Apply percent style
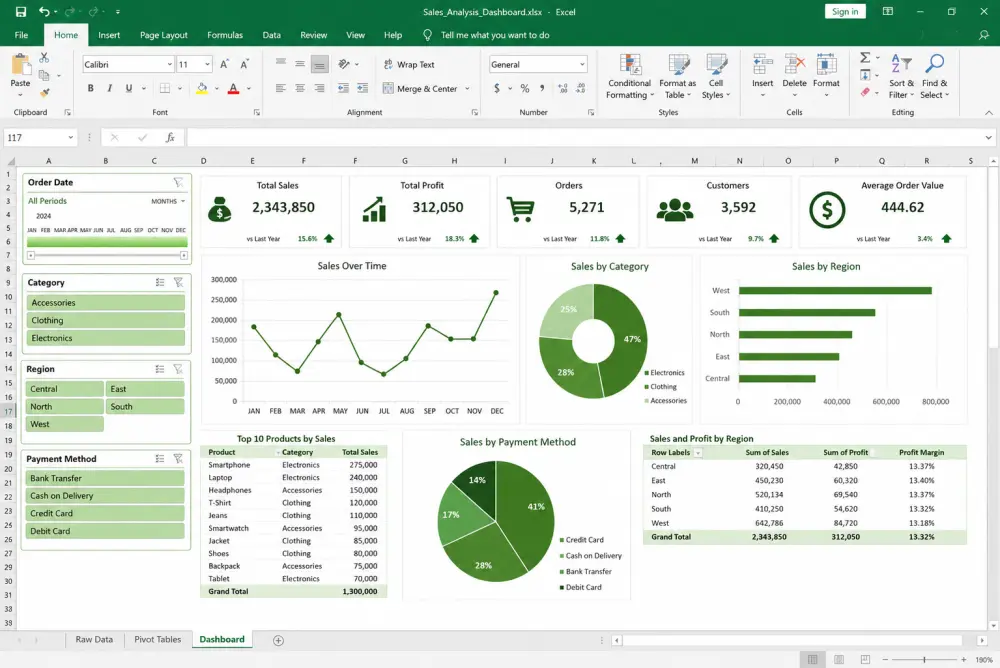 525,89
